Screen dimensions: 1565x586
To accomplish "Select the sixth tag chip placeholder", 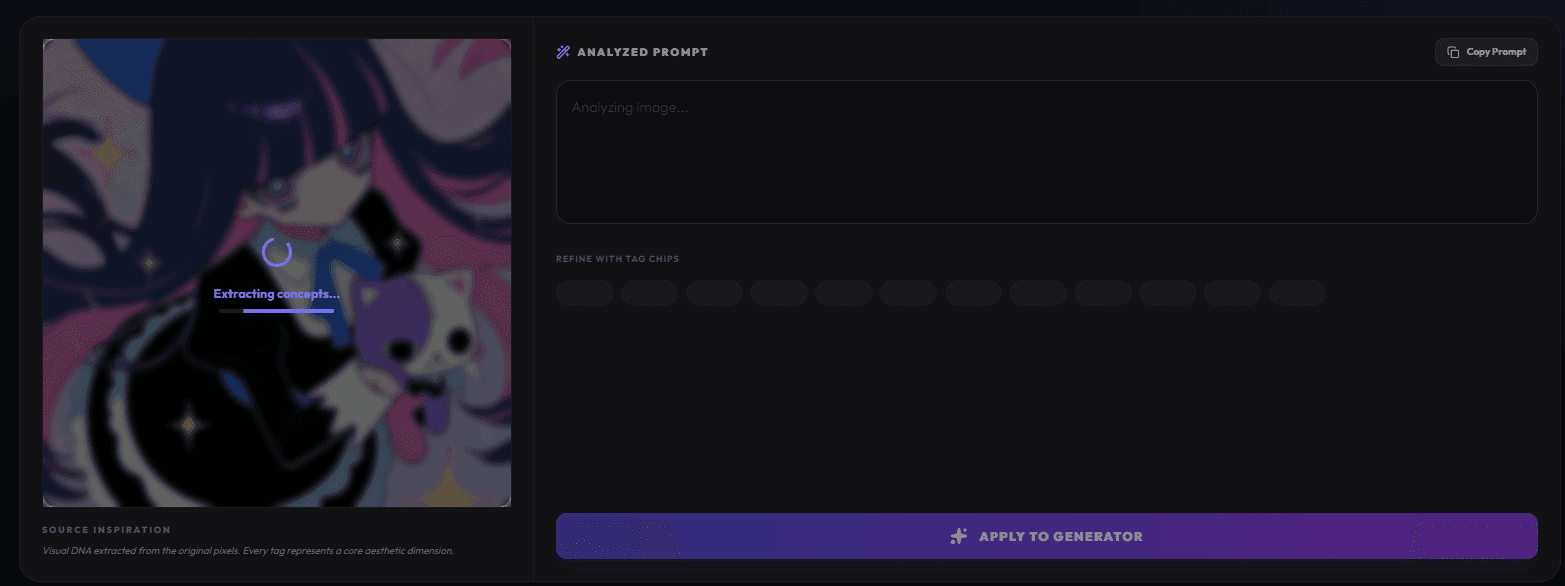I will tap(908, 293).
